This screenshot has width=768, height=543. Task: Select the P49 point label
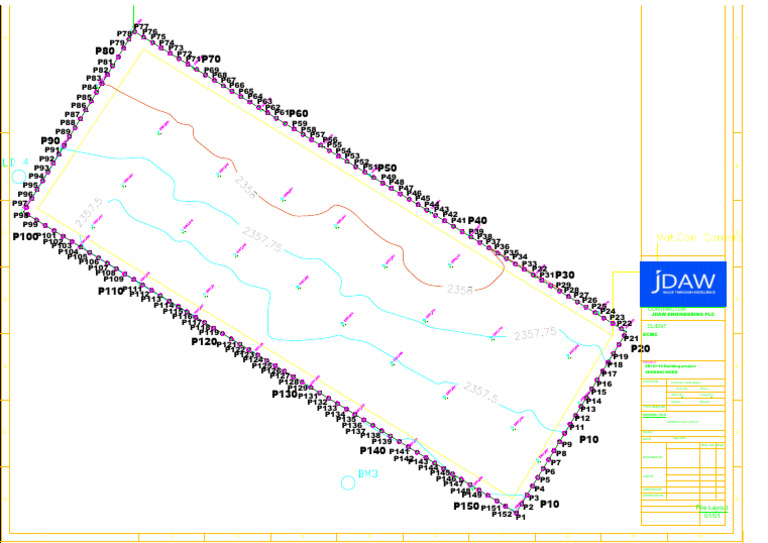(x=388, y=177)
